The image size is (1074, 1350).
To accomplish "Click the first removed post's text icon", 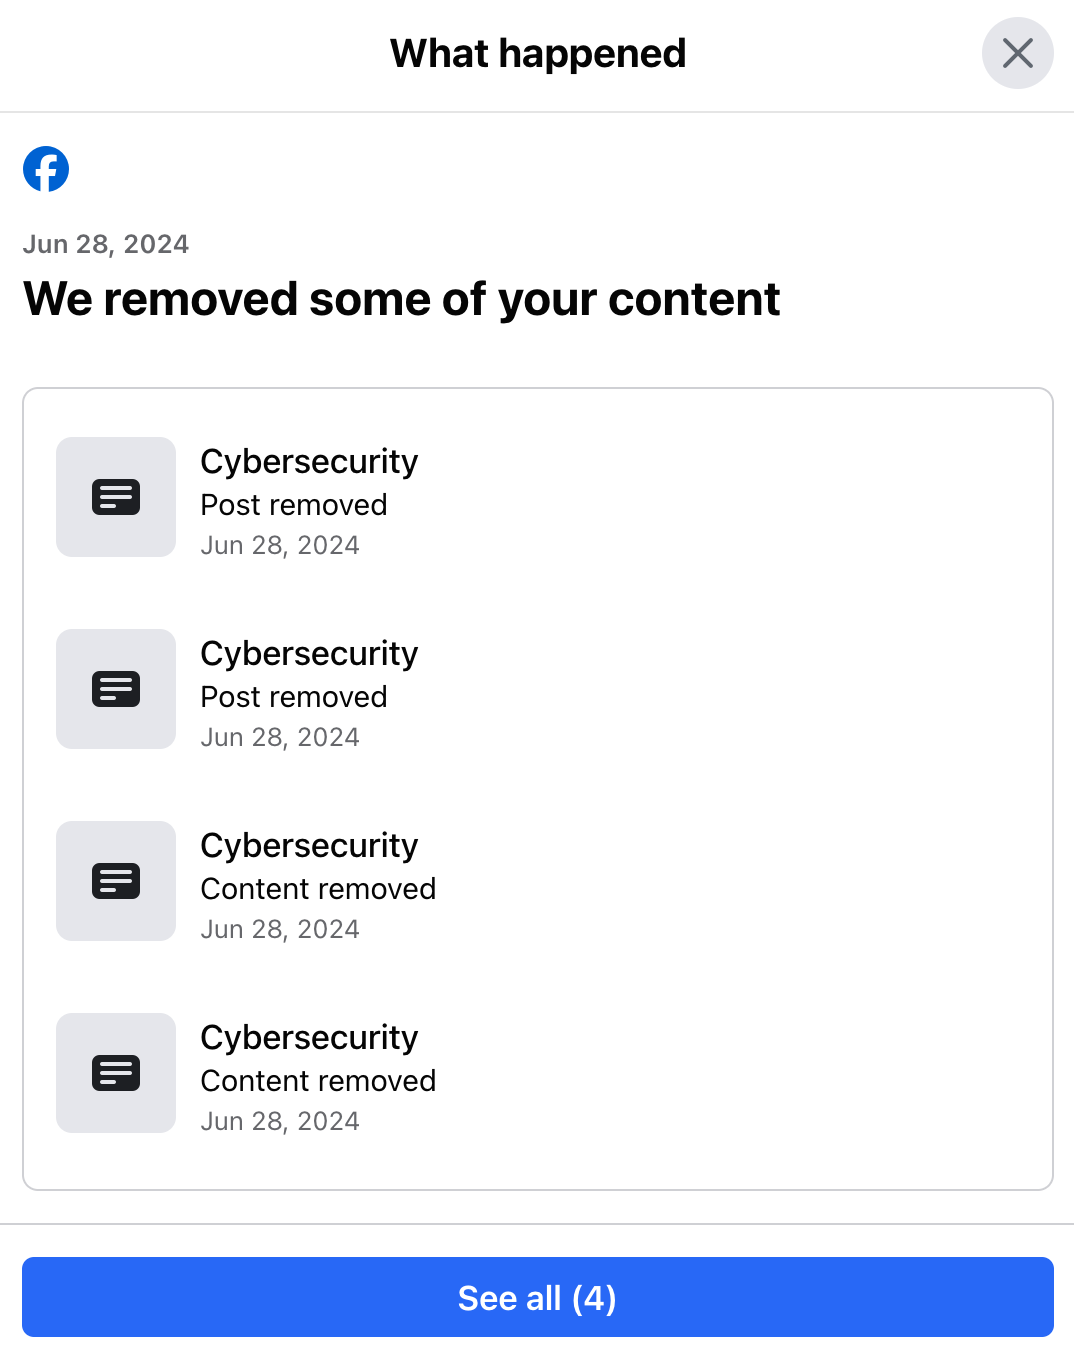I will 116,497.
